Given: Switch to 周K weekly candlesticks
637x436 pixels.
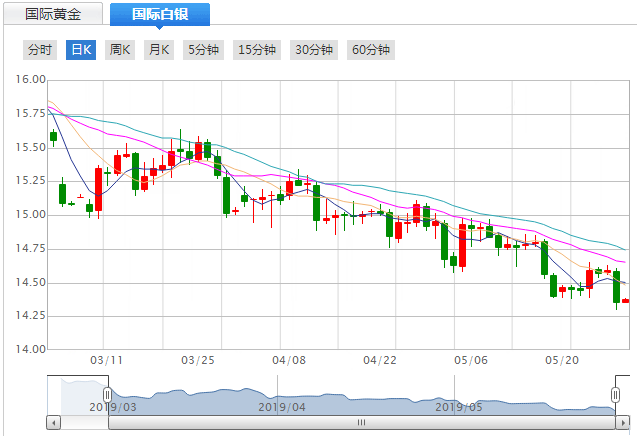Looking at the screenshot, I should [120, 50].
